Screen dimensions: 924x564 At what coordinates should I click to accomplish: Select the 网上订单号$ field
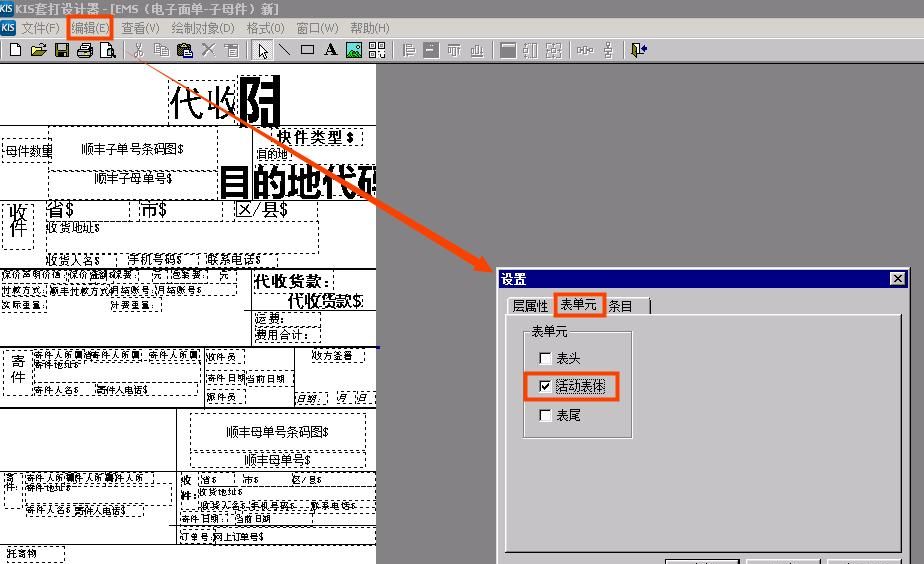tap(295, 536)
